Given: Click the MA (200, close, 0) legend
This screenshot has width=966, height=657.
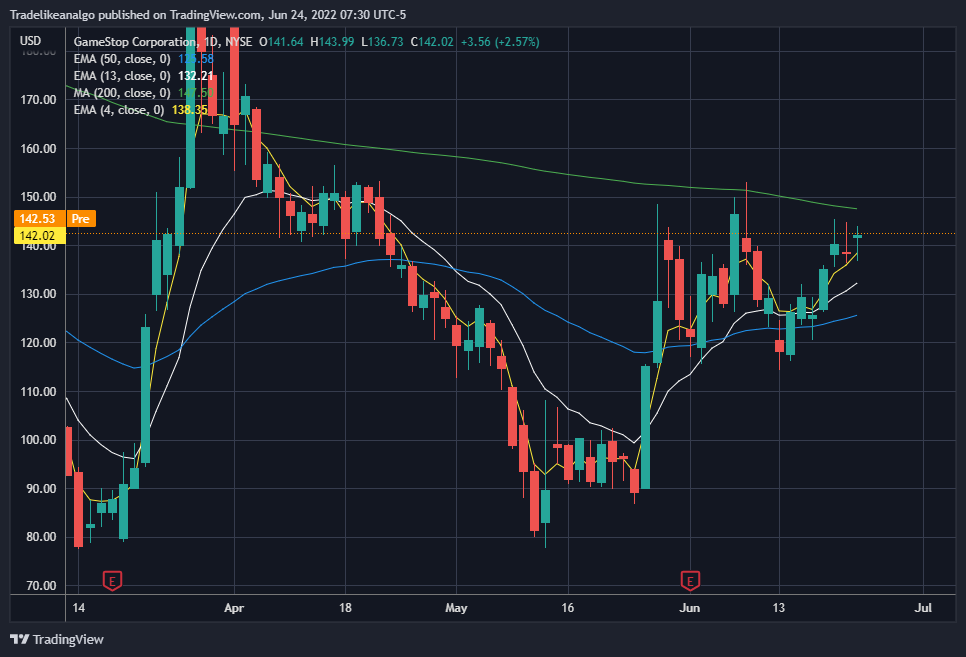Looking at the screenshot, I should coord(122,93).
